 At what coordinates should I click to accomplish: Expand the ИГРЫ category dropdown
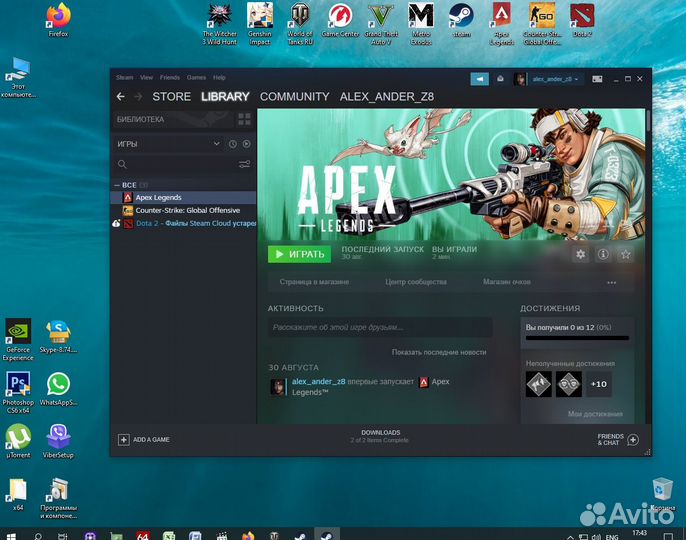point(168,144)
